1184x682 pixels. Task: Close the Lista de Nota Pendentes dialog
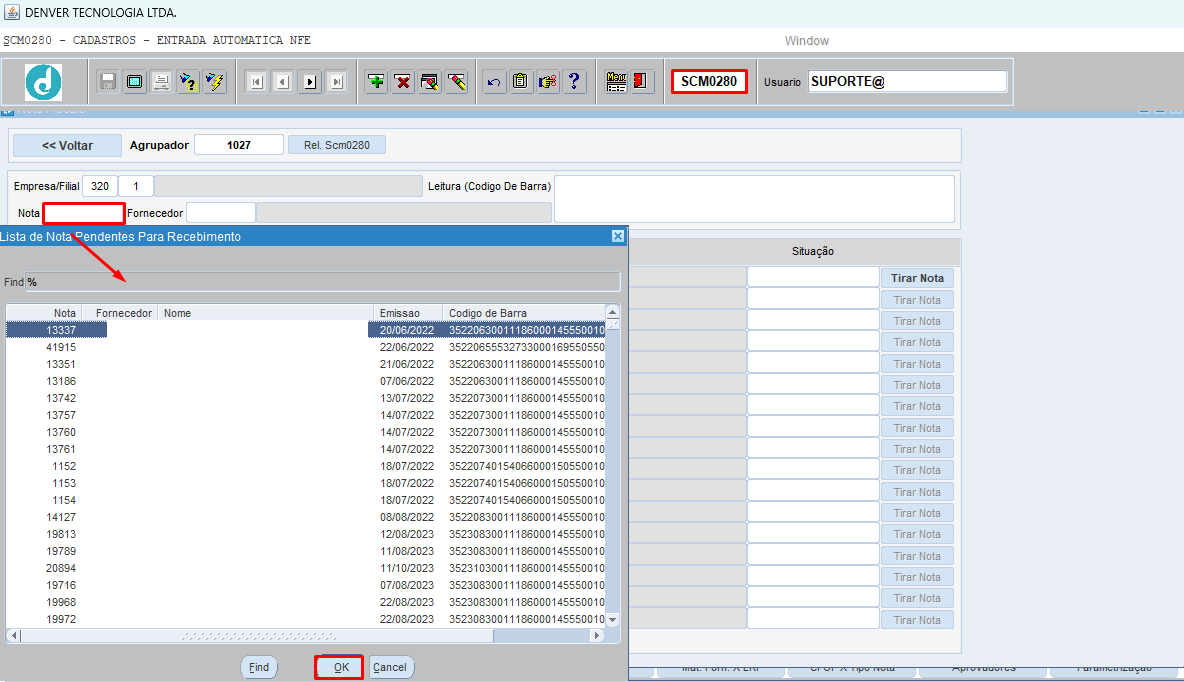click(x=618, y=236)
